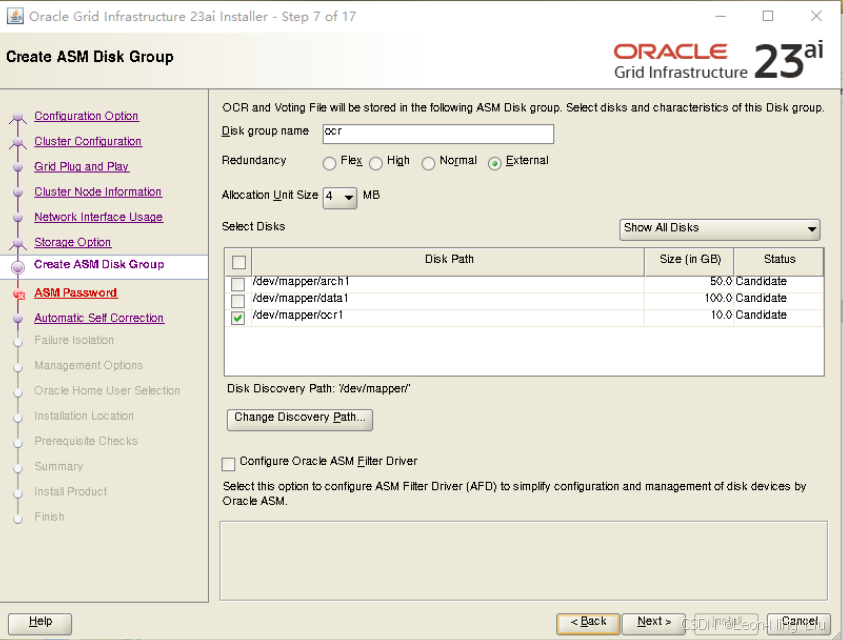The image size is (843, 640).
Task: Go to Cluster Configuration step
Action: point(88,141)
